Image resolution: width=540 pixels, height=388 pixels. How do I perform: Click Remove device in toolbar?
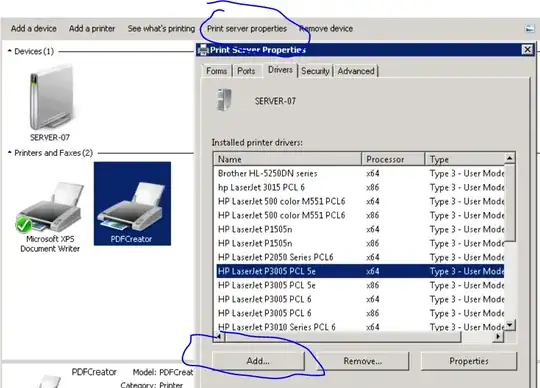click(326, 29)
